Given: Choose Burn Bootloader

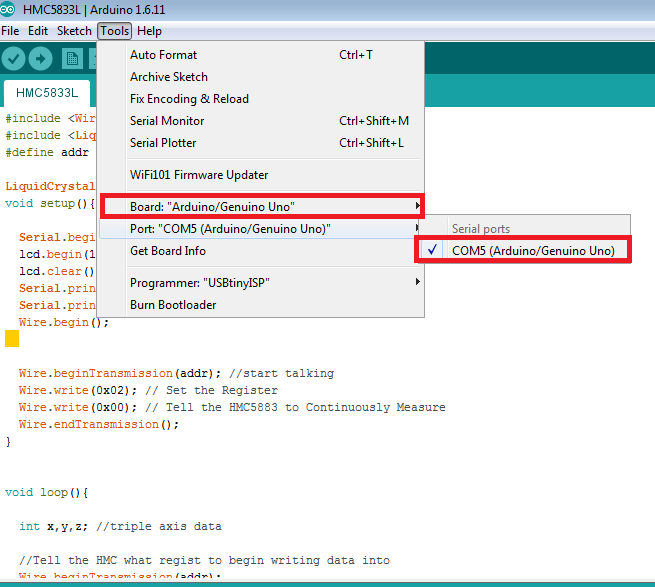Looking at the screenshot, I should [261, 305].
